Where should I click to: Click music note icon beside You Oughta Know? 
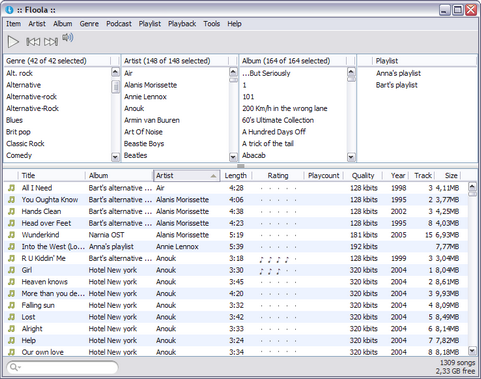point(12,200)
